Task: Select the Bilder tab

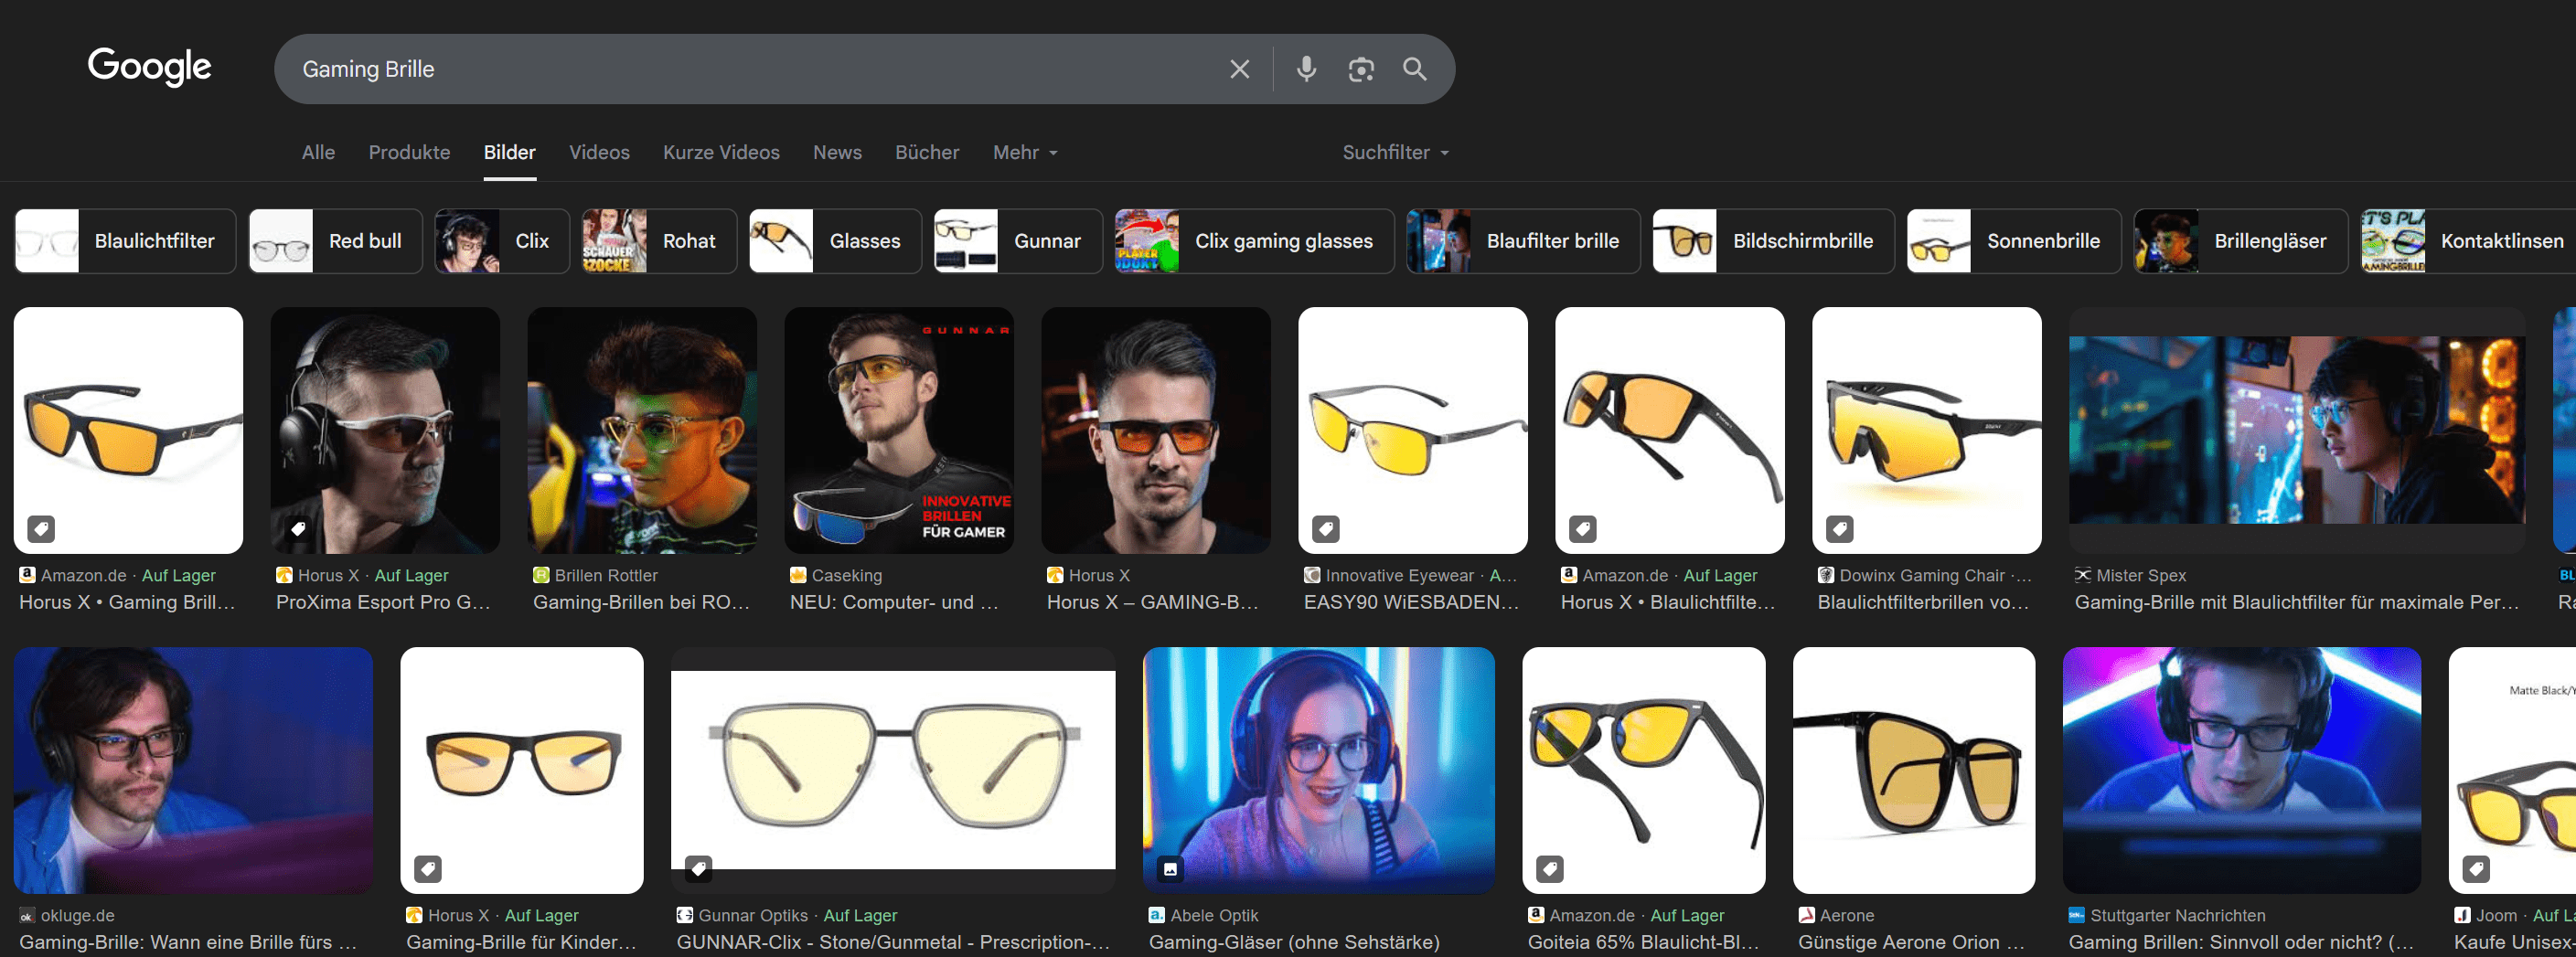Action: coord(510,152)
